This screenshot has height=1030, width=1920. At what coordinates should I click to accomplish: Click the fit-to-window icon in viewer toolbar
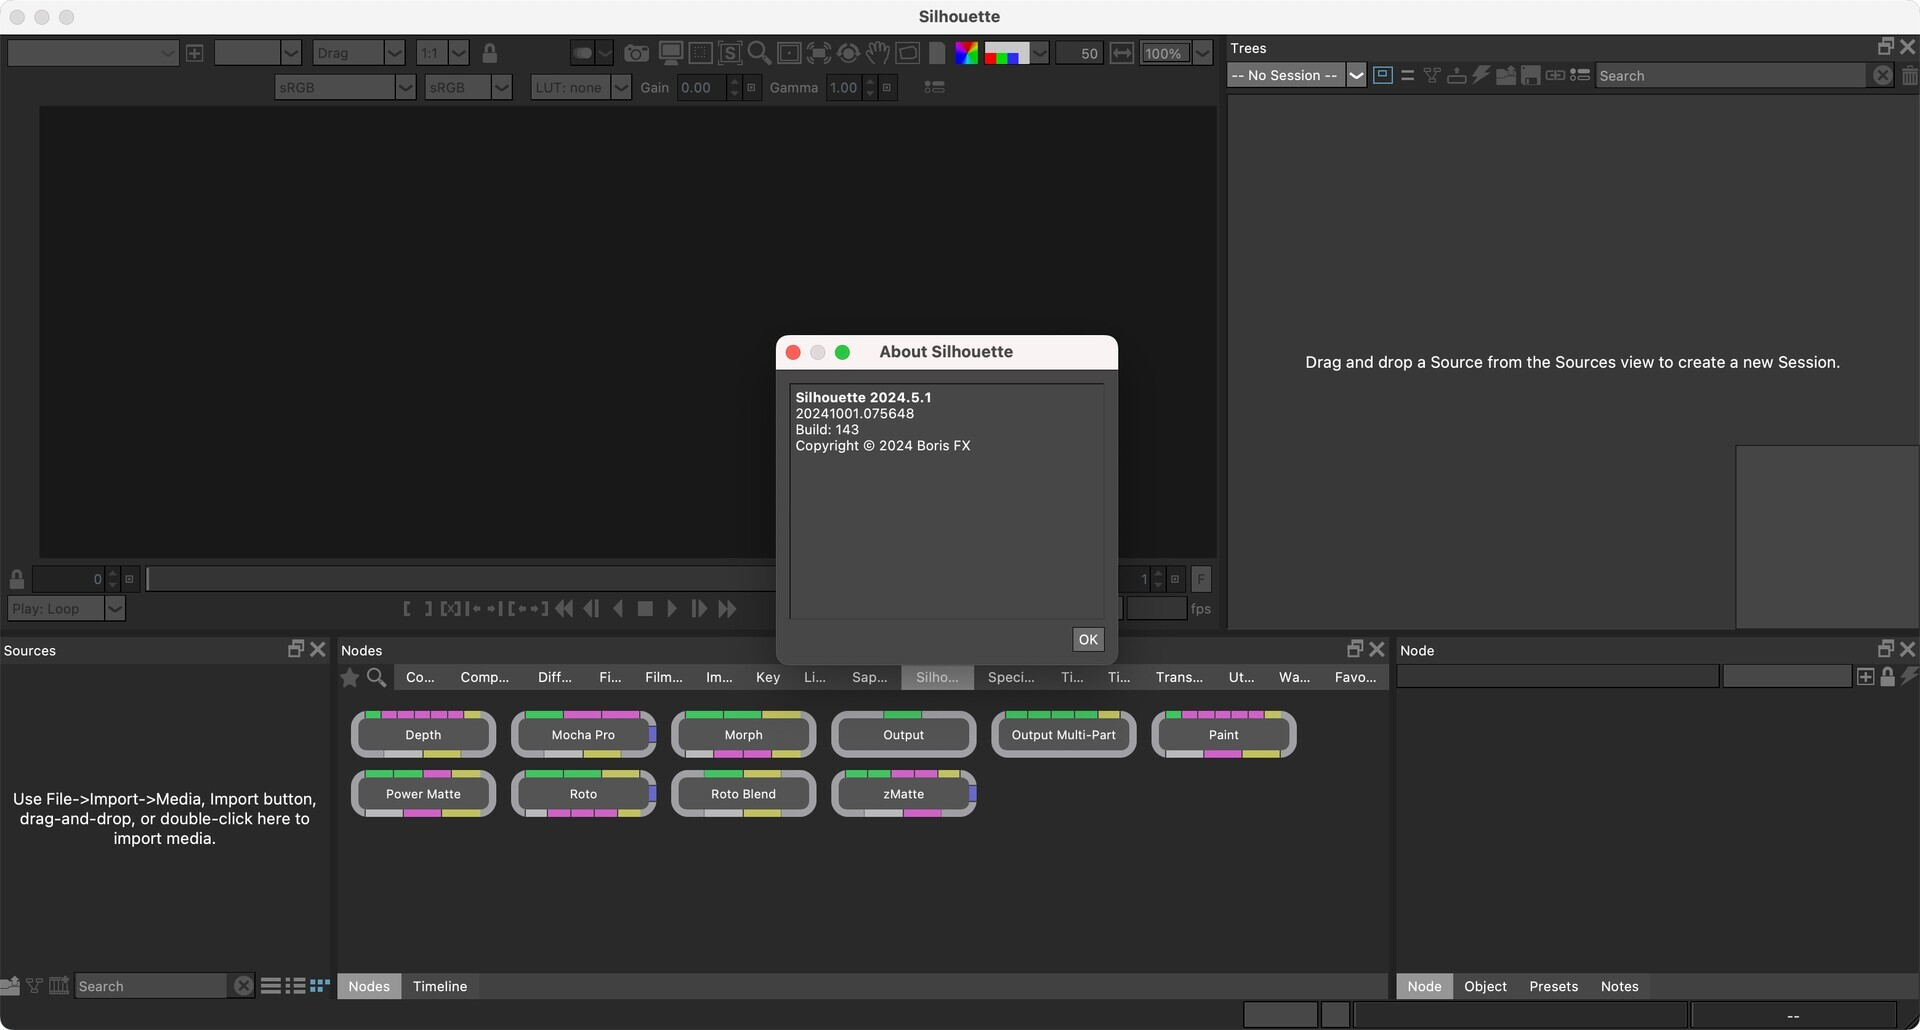tap(819, 53)
